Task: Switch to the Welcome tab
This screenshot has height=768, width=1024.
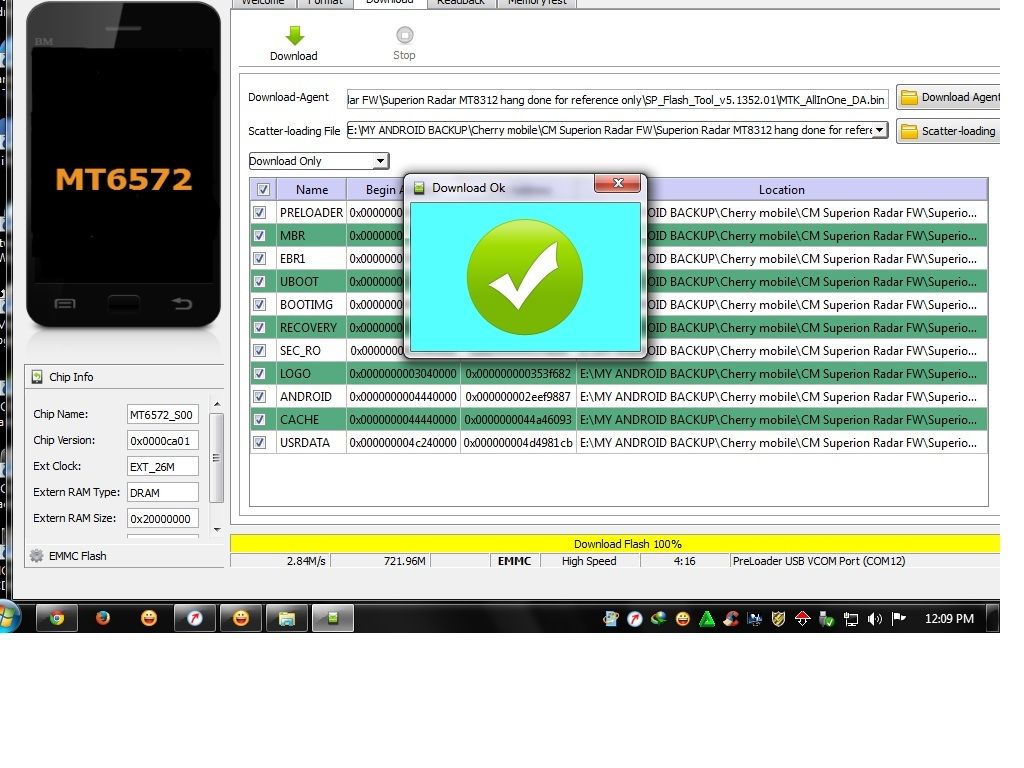Action: pyautogui.click(x=263, y=3)
